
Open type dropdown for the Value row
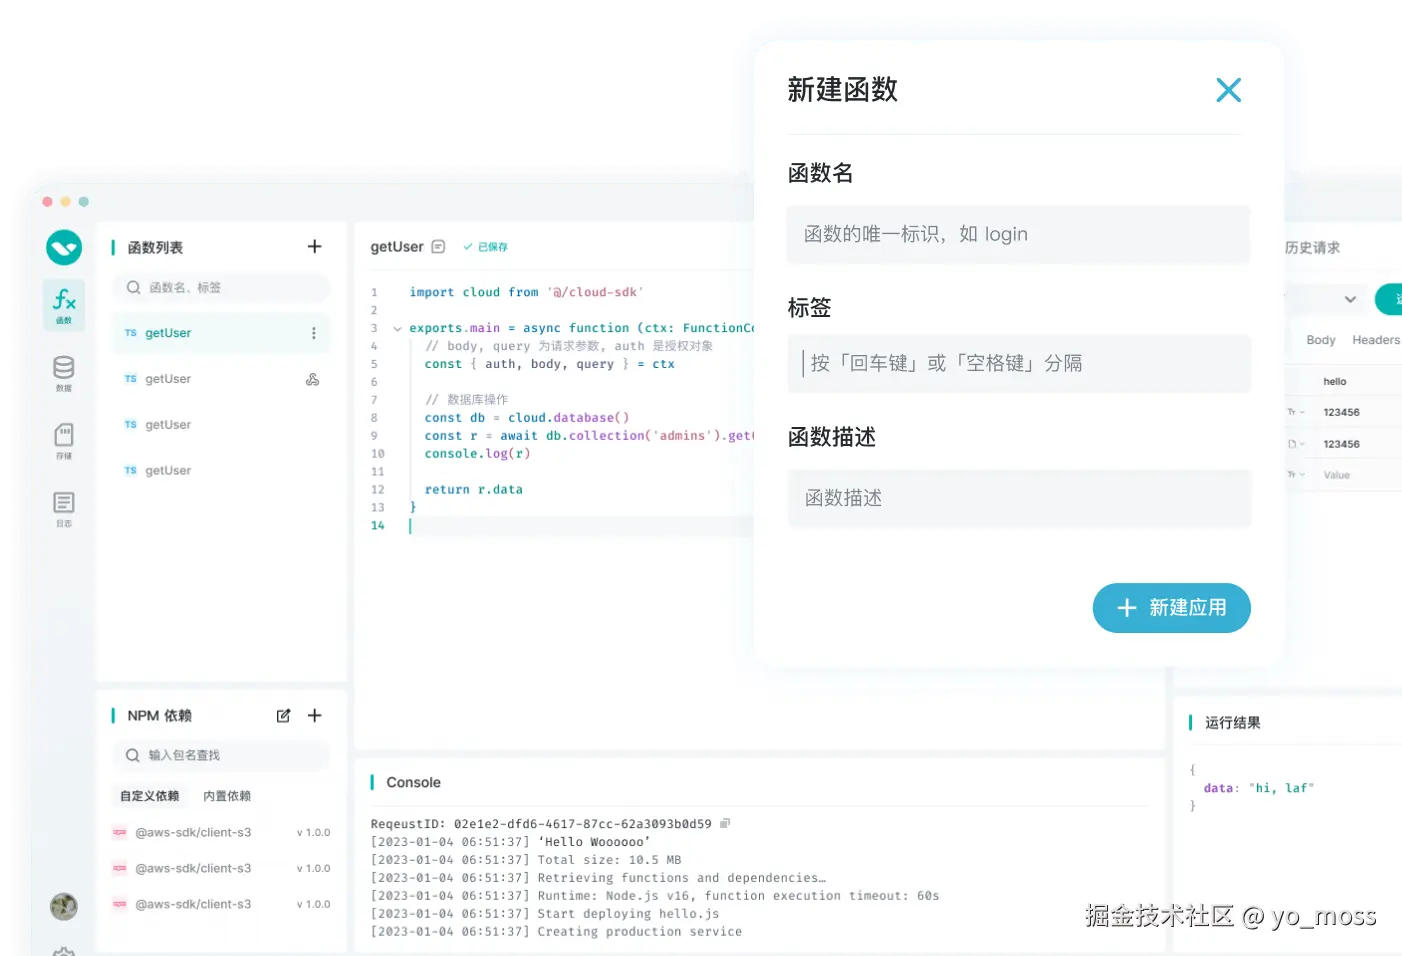(x=1296, y=475)
